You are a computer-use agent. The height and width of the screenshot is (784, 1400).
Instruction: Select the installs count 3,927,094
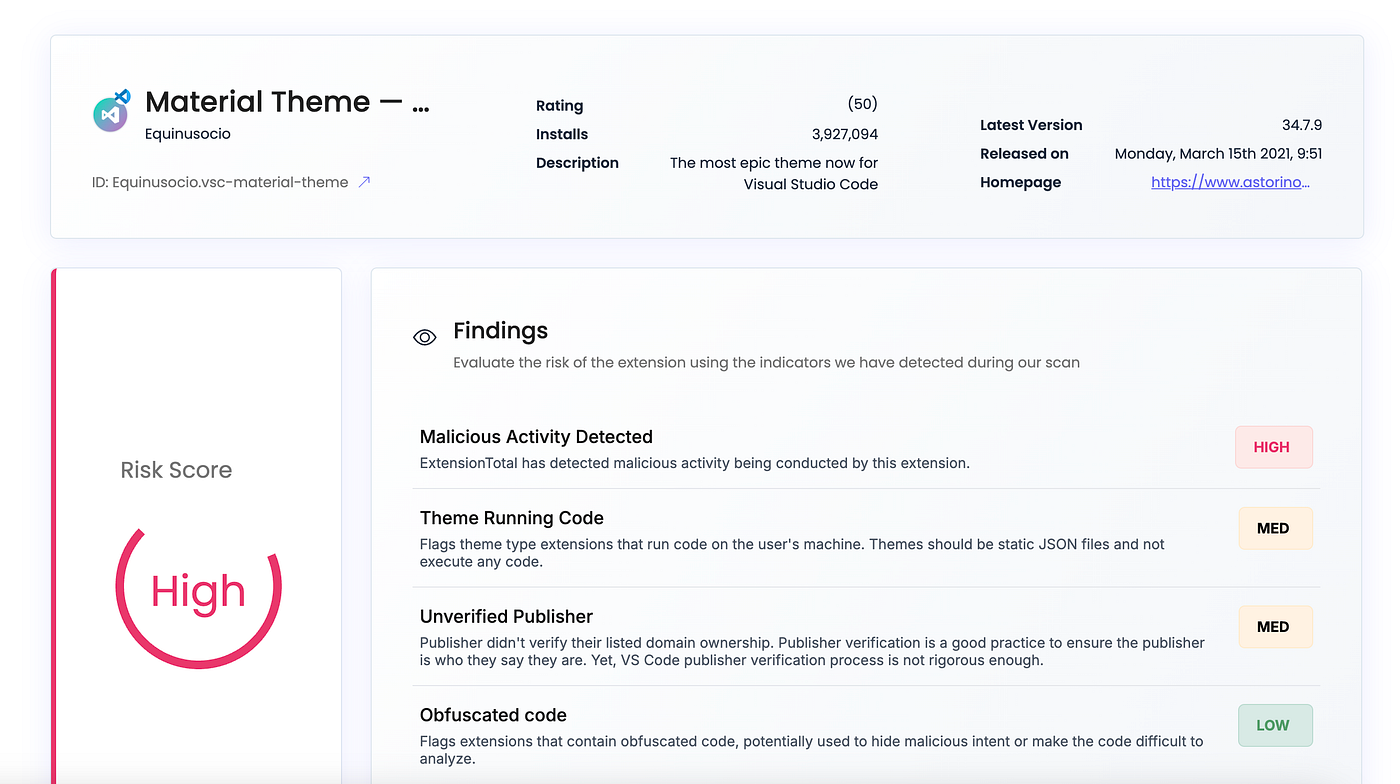point(845,134)
